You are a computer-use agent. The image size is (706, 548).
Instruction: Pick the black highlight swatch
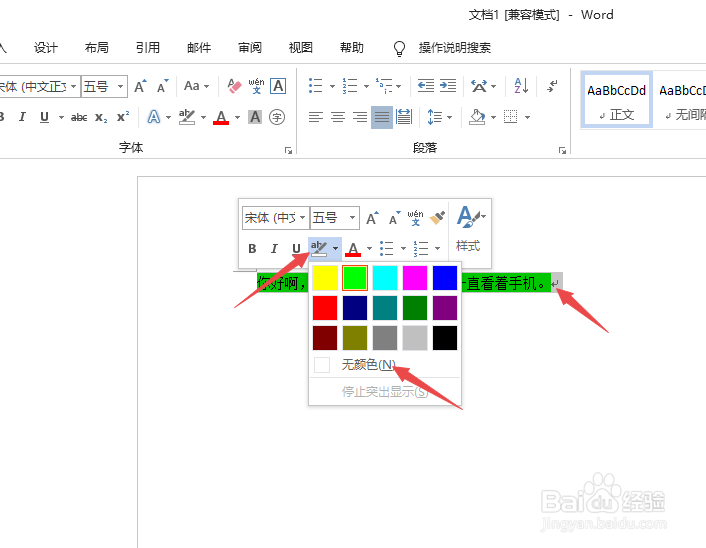(x=445, y=338)
